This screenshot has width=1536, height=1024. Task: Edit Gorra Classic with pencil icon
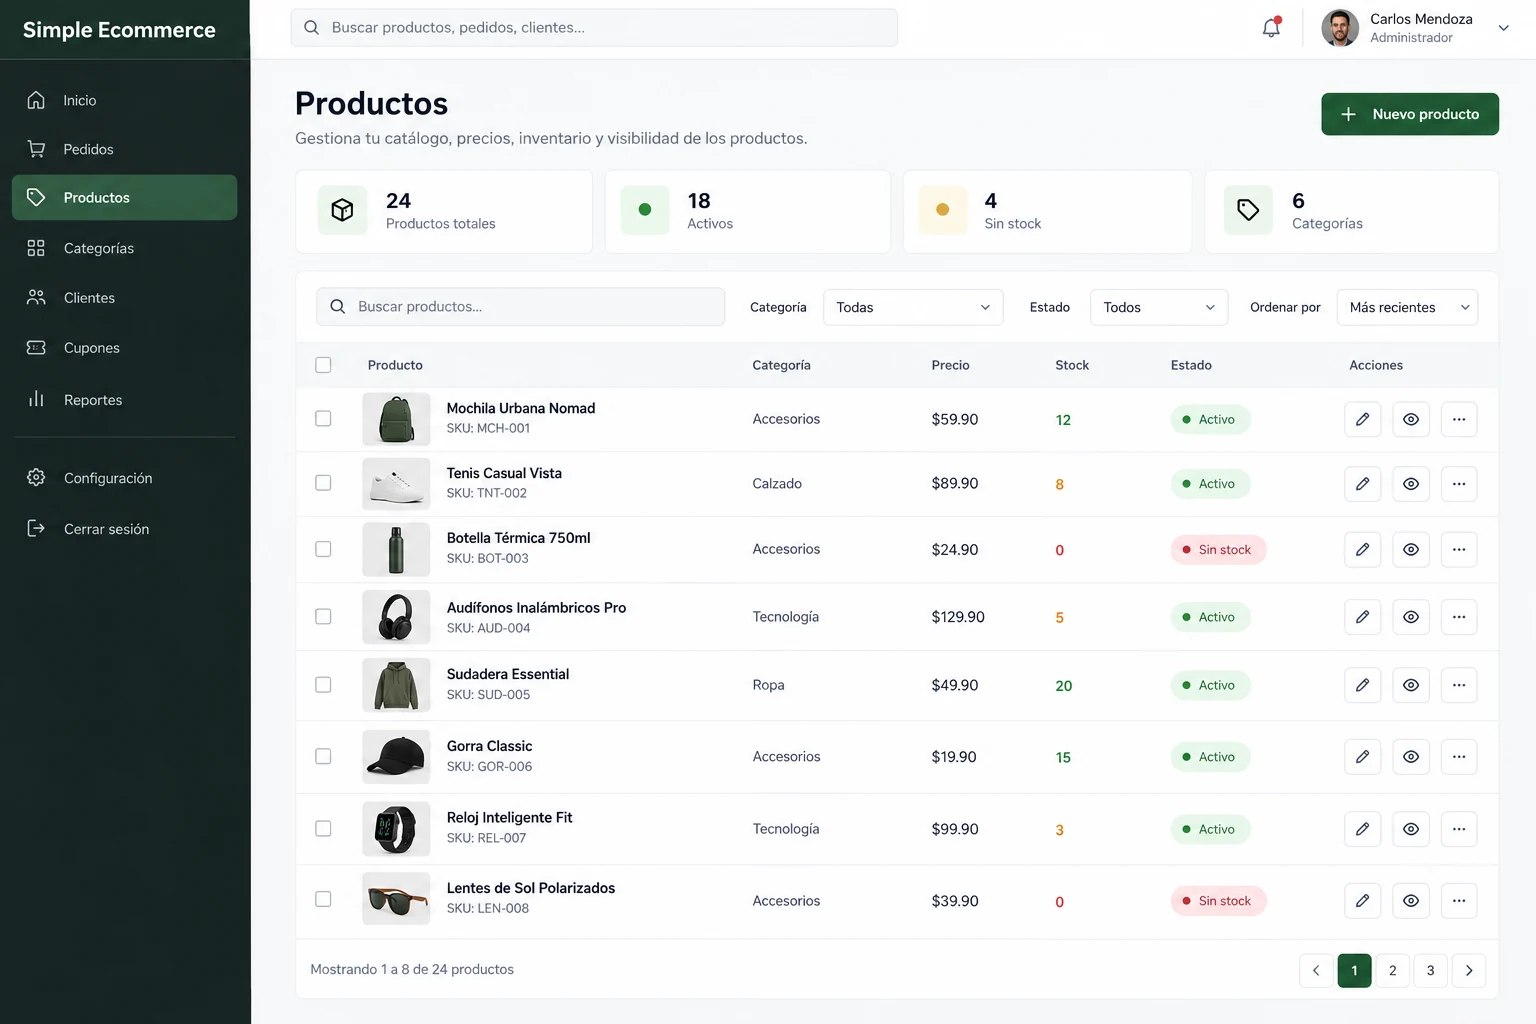[1362, 757]
